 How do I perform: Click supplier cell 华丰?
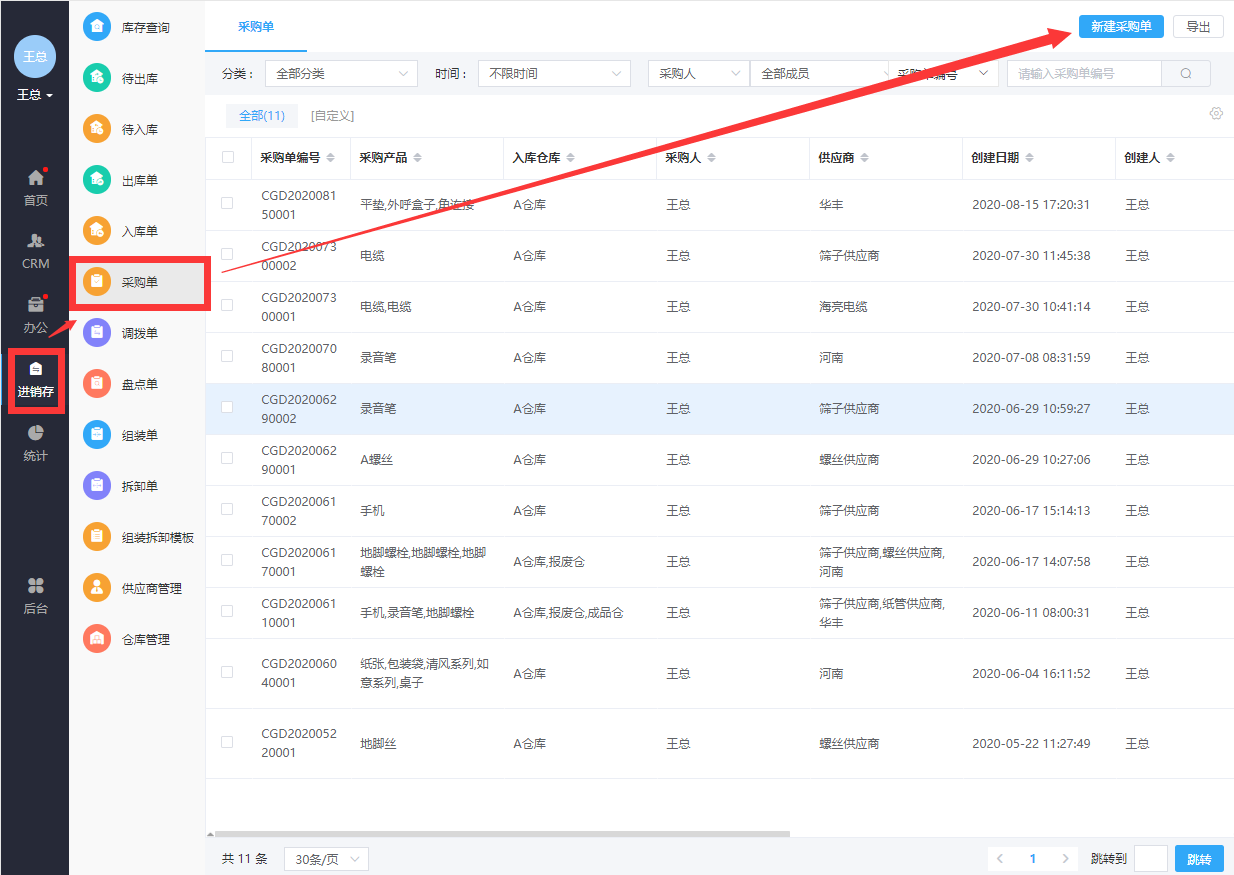point(831,205)
